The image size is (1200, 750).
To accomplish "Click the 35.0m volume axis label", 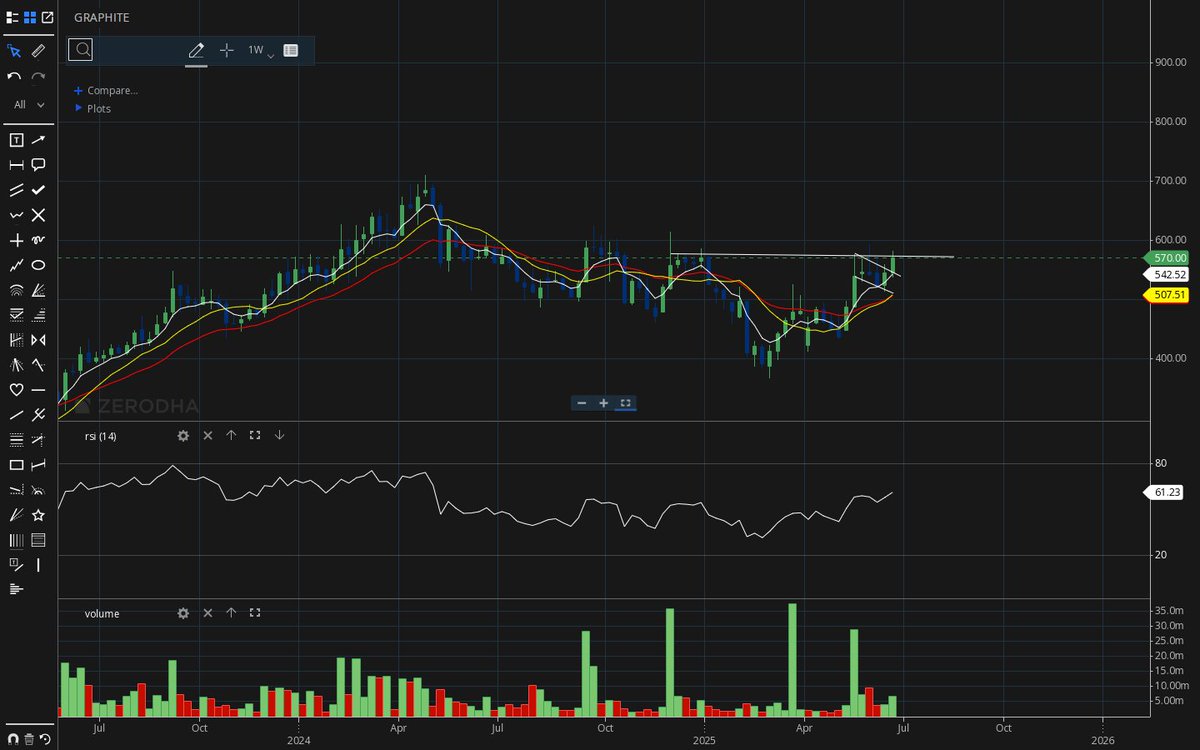I will point(1170,610).
